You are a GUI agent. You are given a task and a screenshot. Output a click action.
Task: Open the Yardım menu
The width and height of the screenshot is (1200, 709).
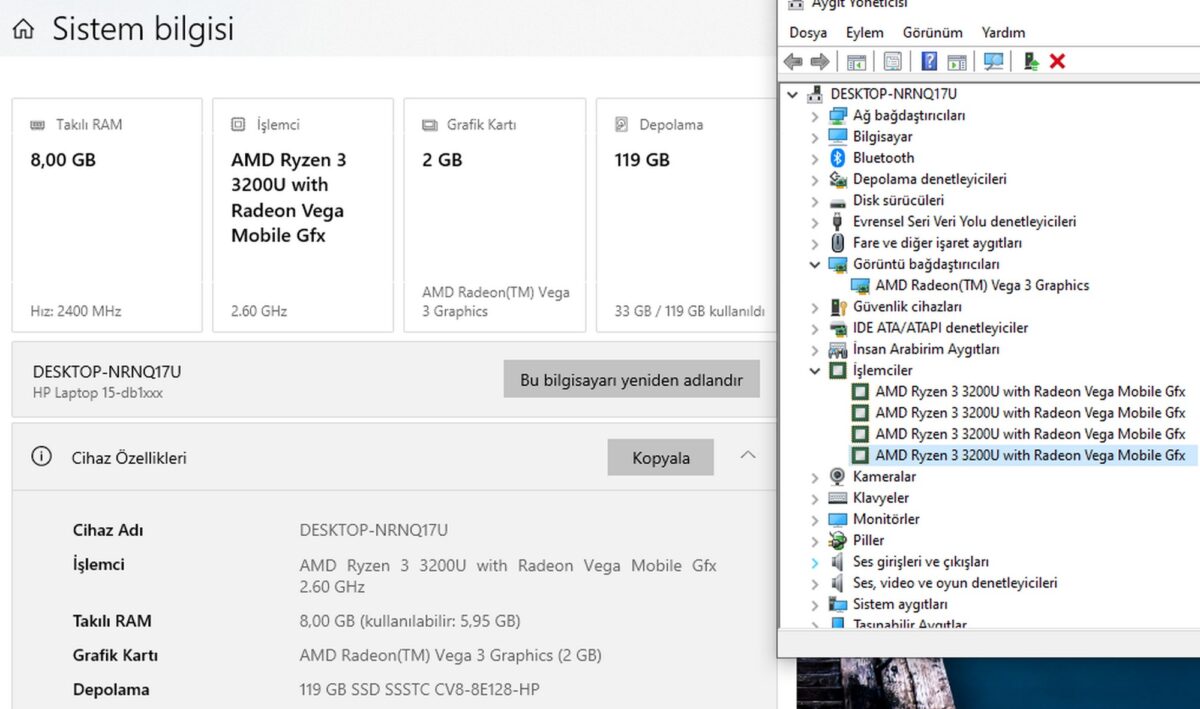(1003, 33)
